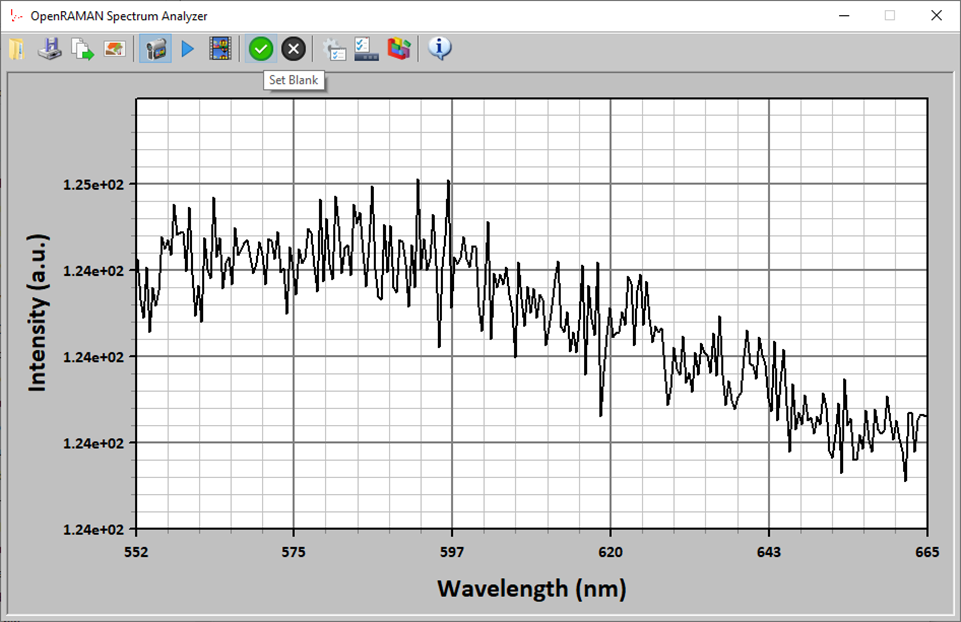Viewport: 961px width, 622px height.
Task: Click the 620 tick label on wavelength axis
Action: 610,551
